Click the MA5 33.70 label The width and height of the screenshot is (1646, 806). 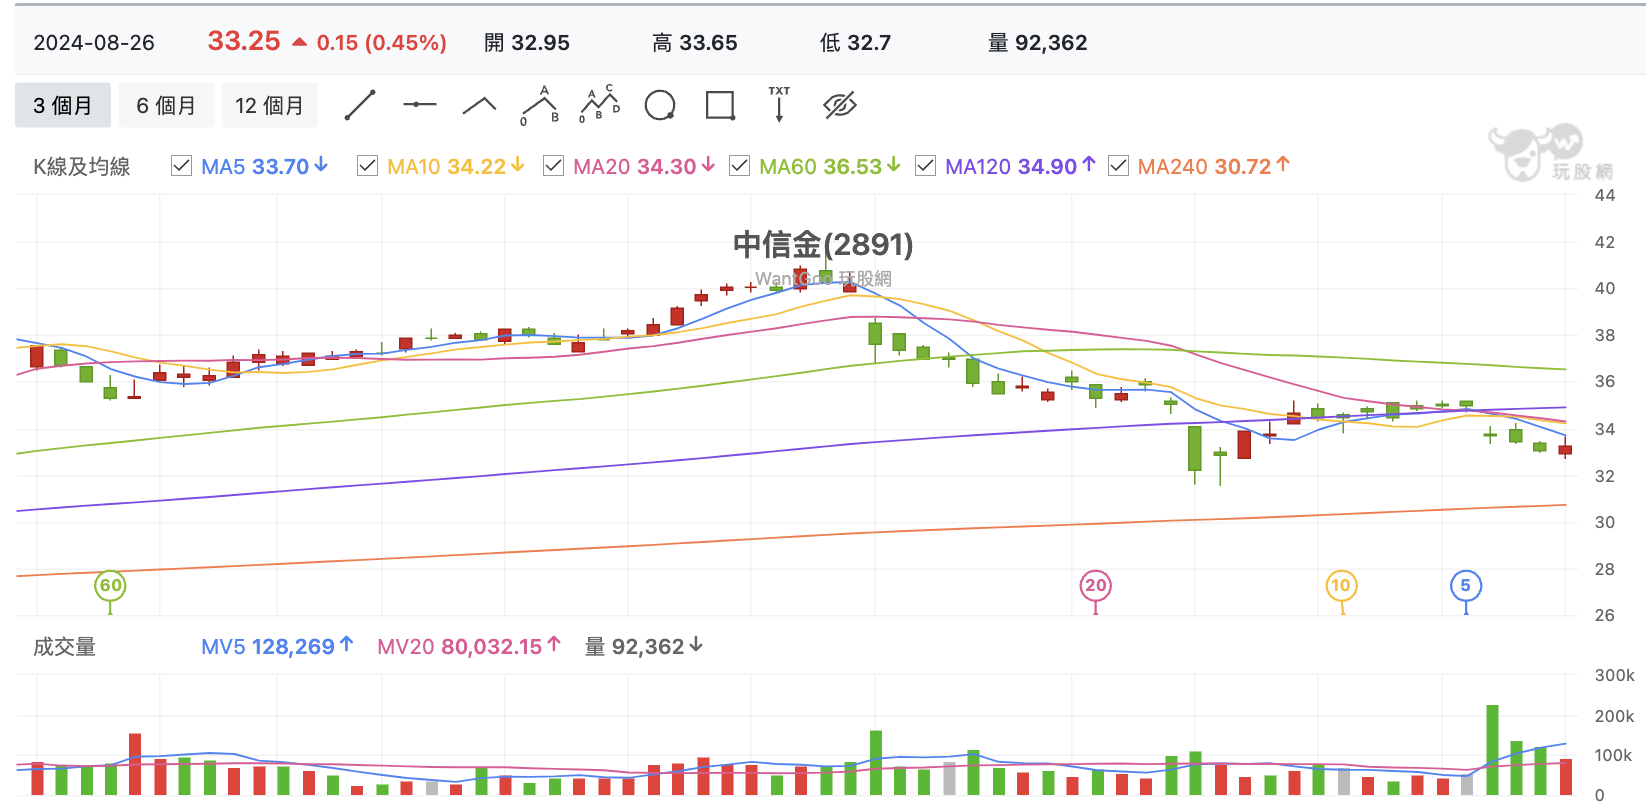click(265, 166)
